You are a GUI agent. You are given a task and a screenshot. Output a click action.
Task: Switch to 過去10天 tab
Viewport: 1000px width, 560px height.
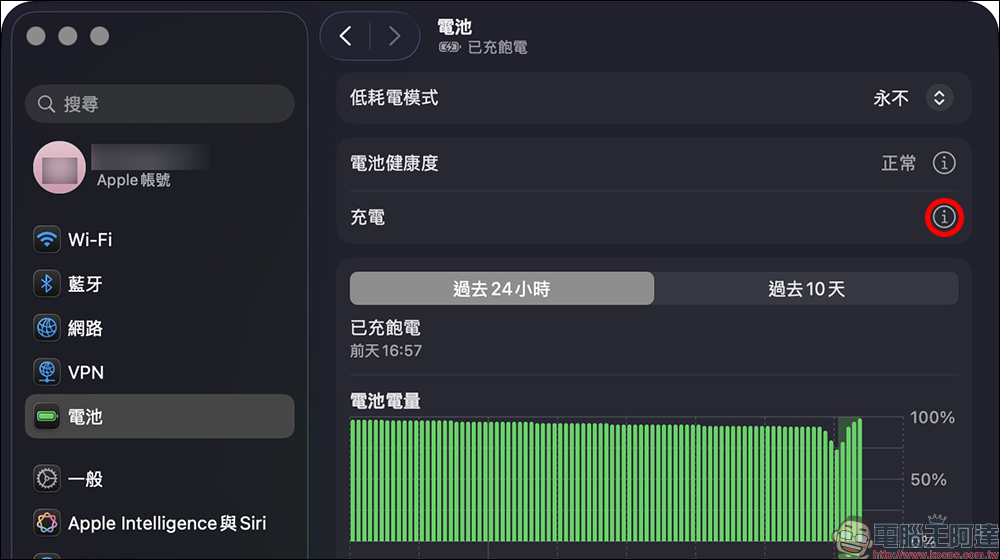806,289
